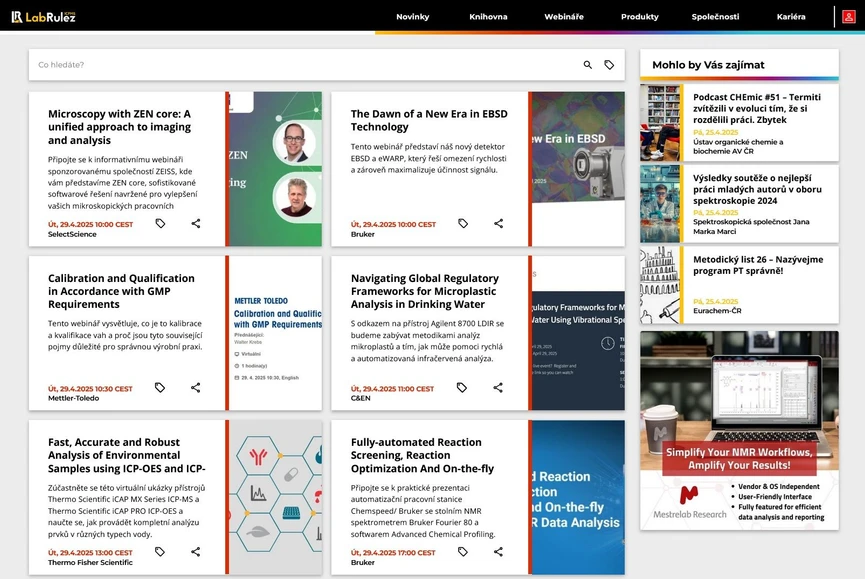Image resolution: width=865 pixels, height=579 pixels.
Task: Open 'Fast, Accurate and Robust Analysis' title
Action: pyautogui.click(x=126, y=455)
